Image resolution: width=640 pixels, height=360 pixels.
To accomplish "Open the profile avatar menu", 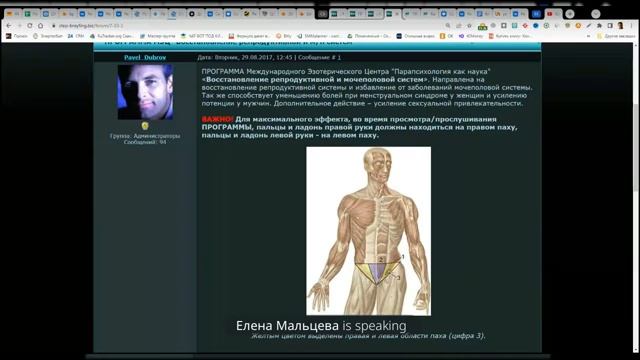I will pos(620,25).
